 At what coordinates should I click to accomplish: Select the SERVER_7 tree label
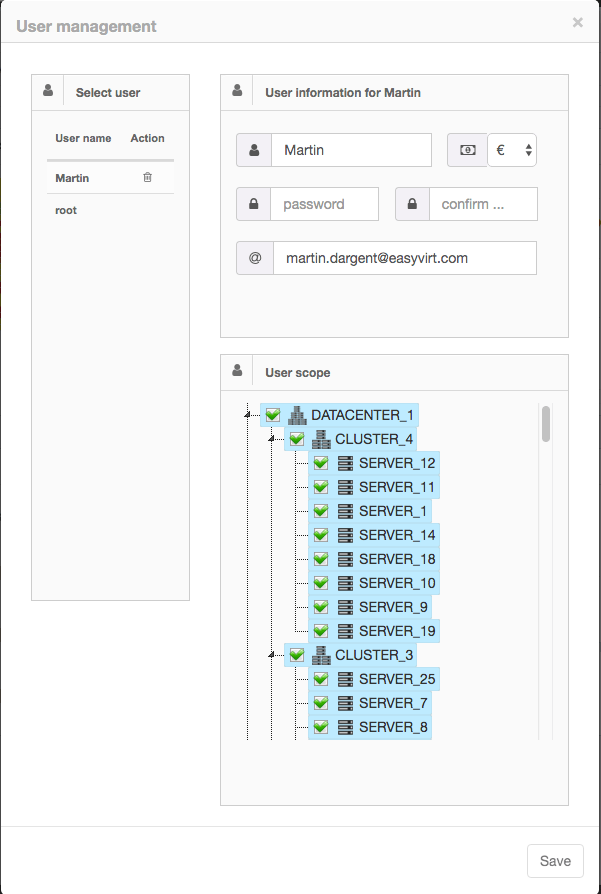[x=393, y=703]
